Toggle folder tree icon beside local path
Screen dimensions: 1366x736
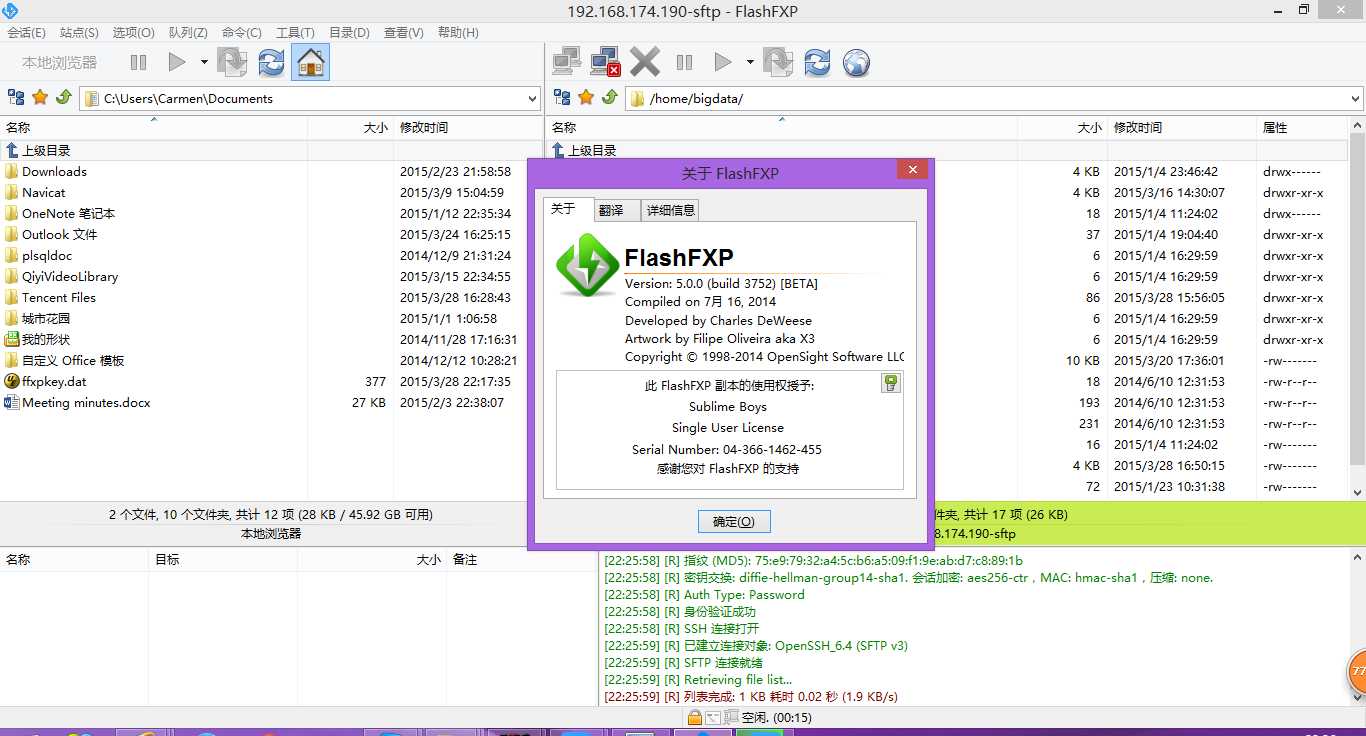click(16, 97)
